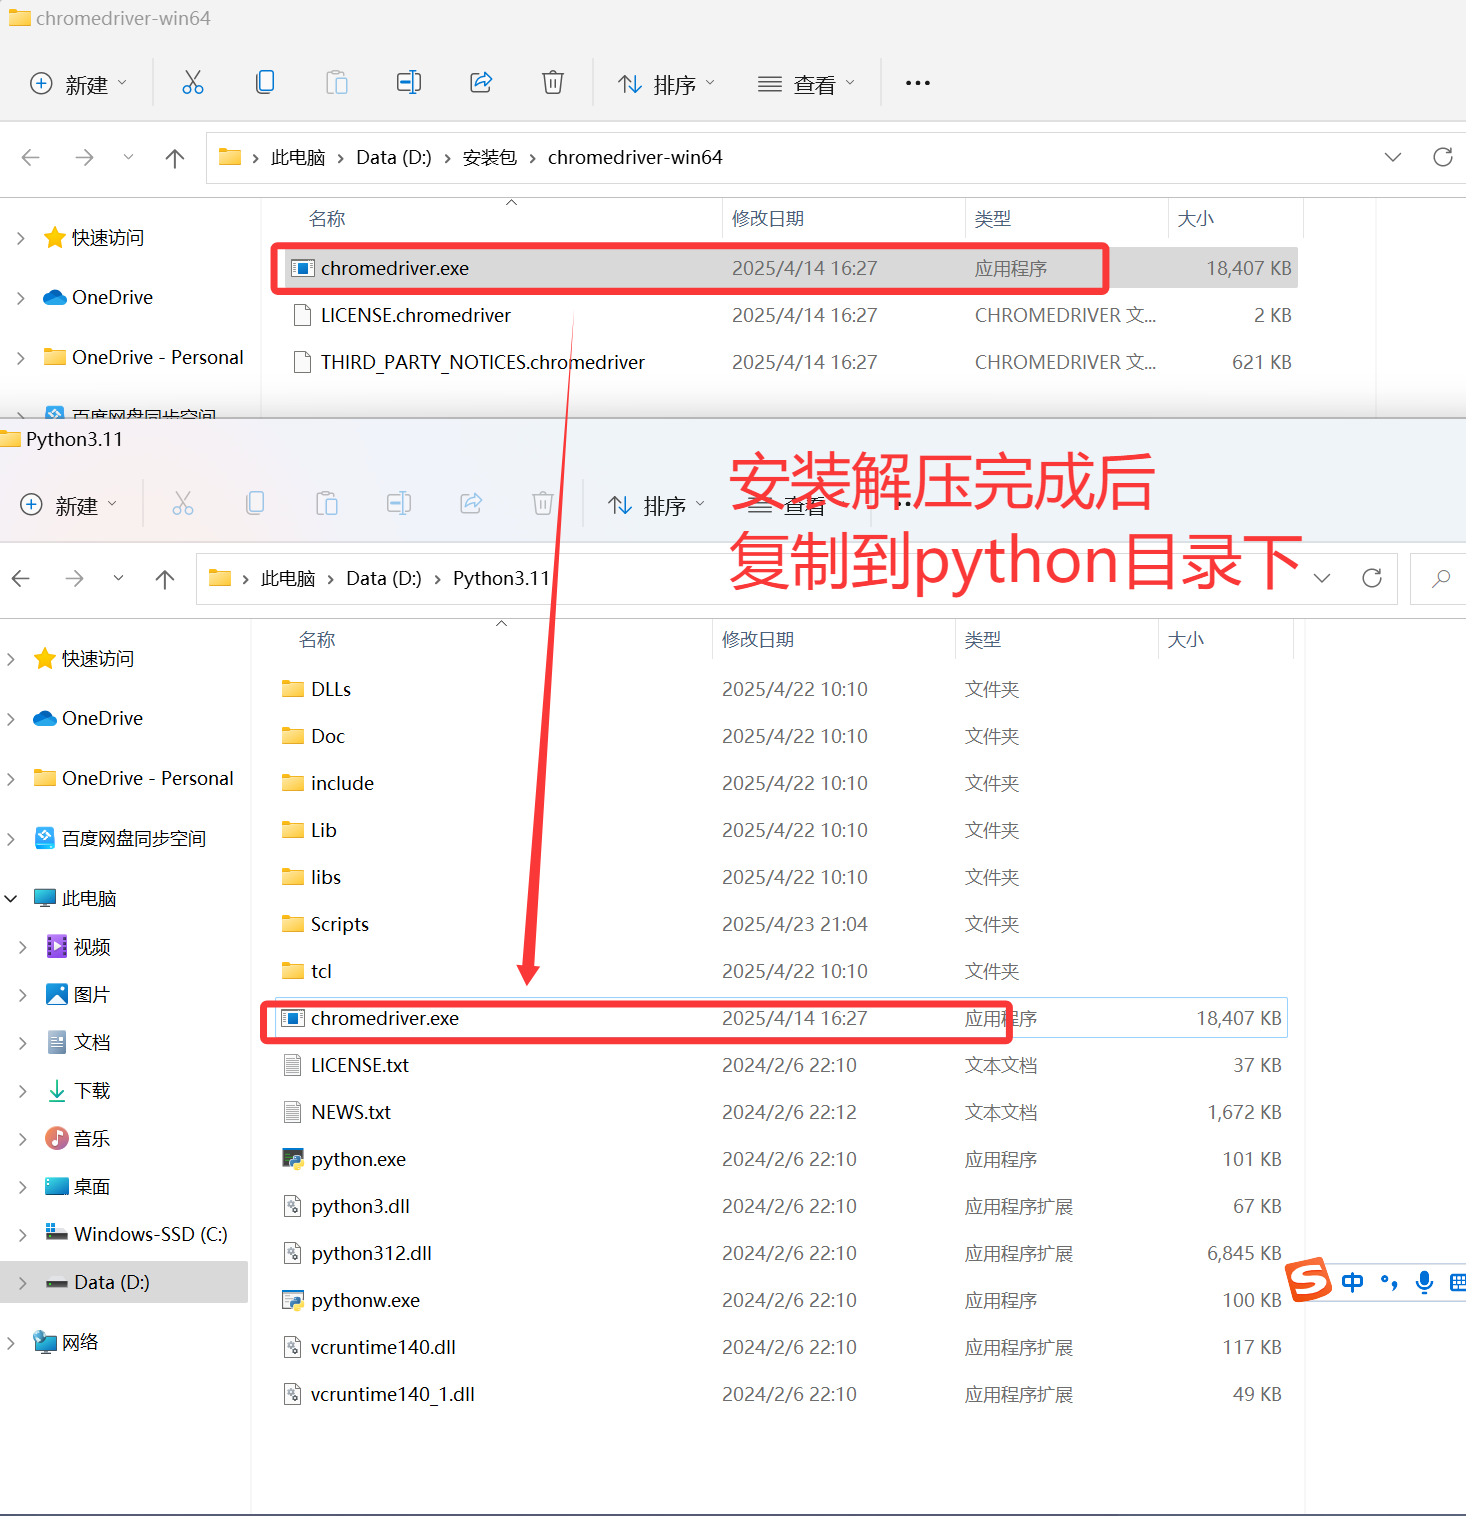Image resolution: width=1466 pixels, height=1516 pixels.
Task: Click the Share icon in chromedriver-win64 toolbar
Action: click(x=481, y=83)
